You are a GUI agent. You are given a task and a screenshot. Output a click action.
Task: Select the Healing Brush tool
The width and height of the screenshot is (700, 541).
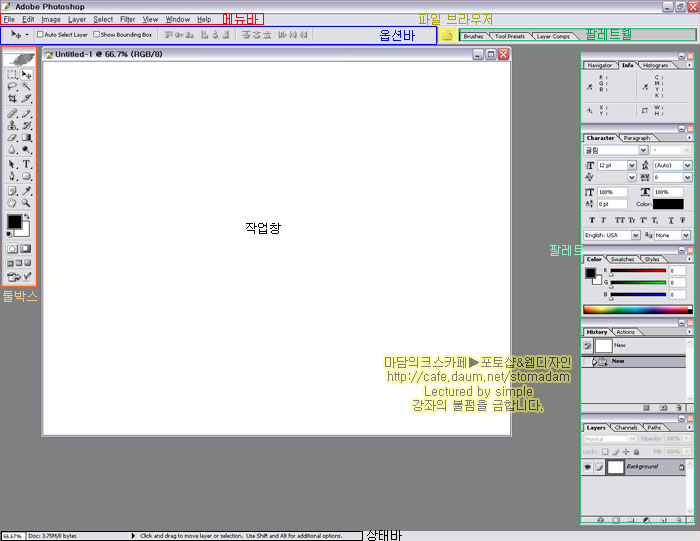tap(12, 113)
